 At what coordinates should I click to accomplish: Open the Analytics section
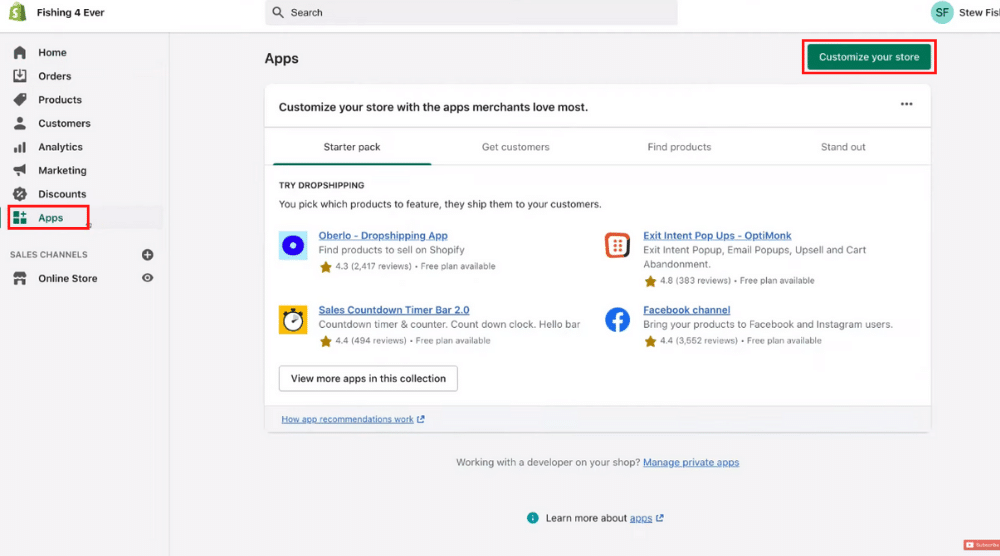pos(61,147)
